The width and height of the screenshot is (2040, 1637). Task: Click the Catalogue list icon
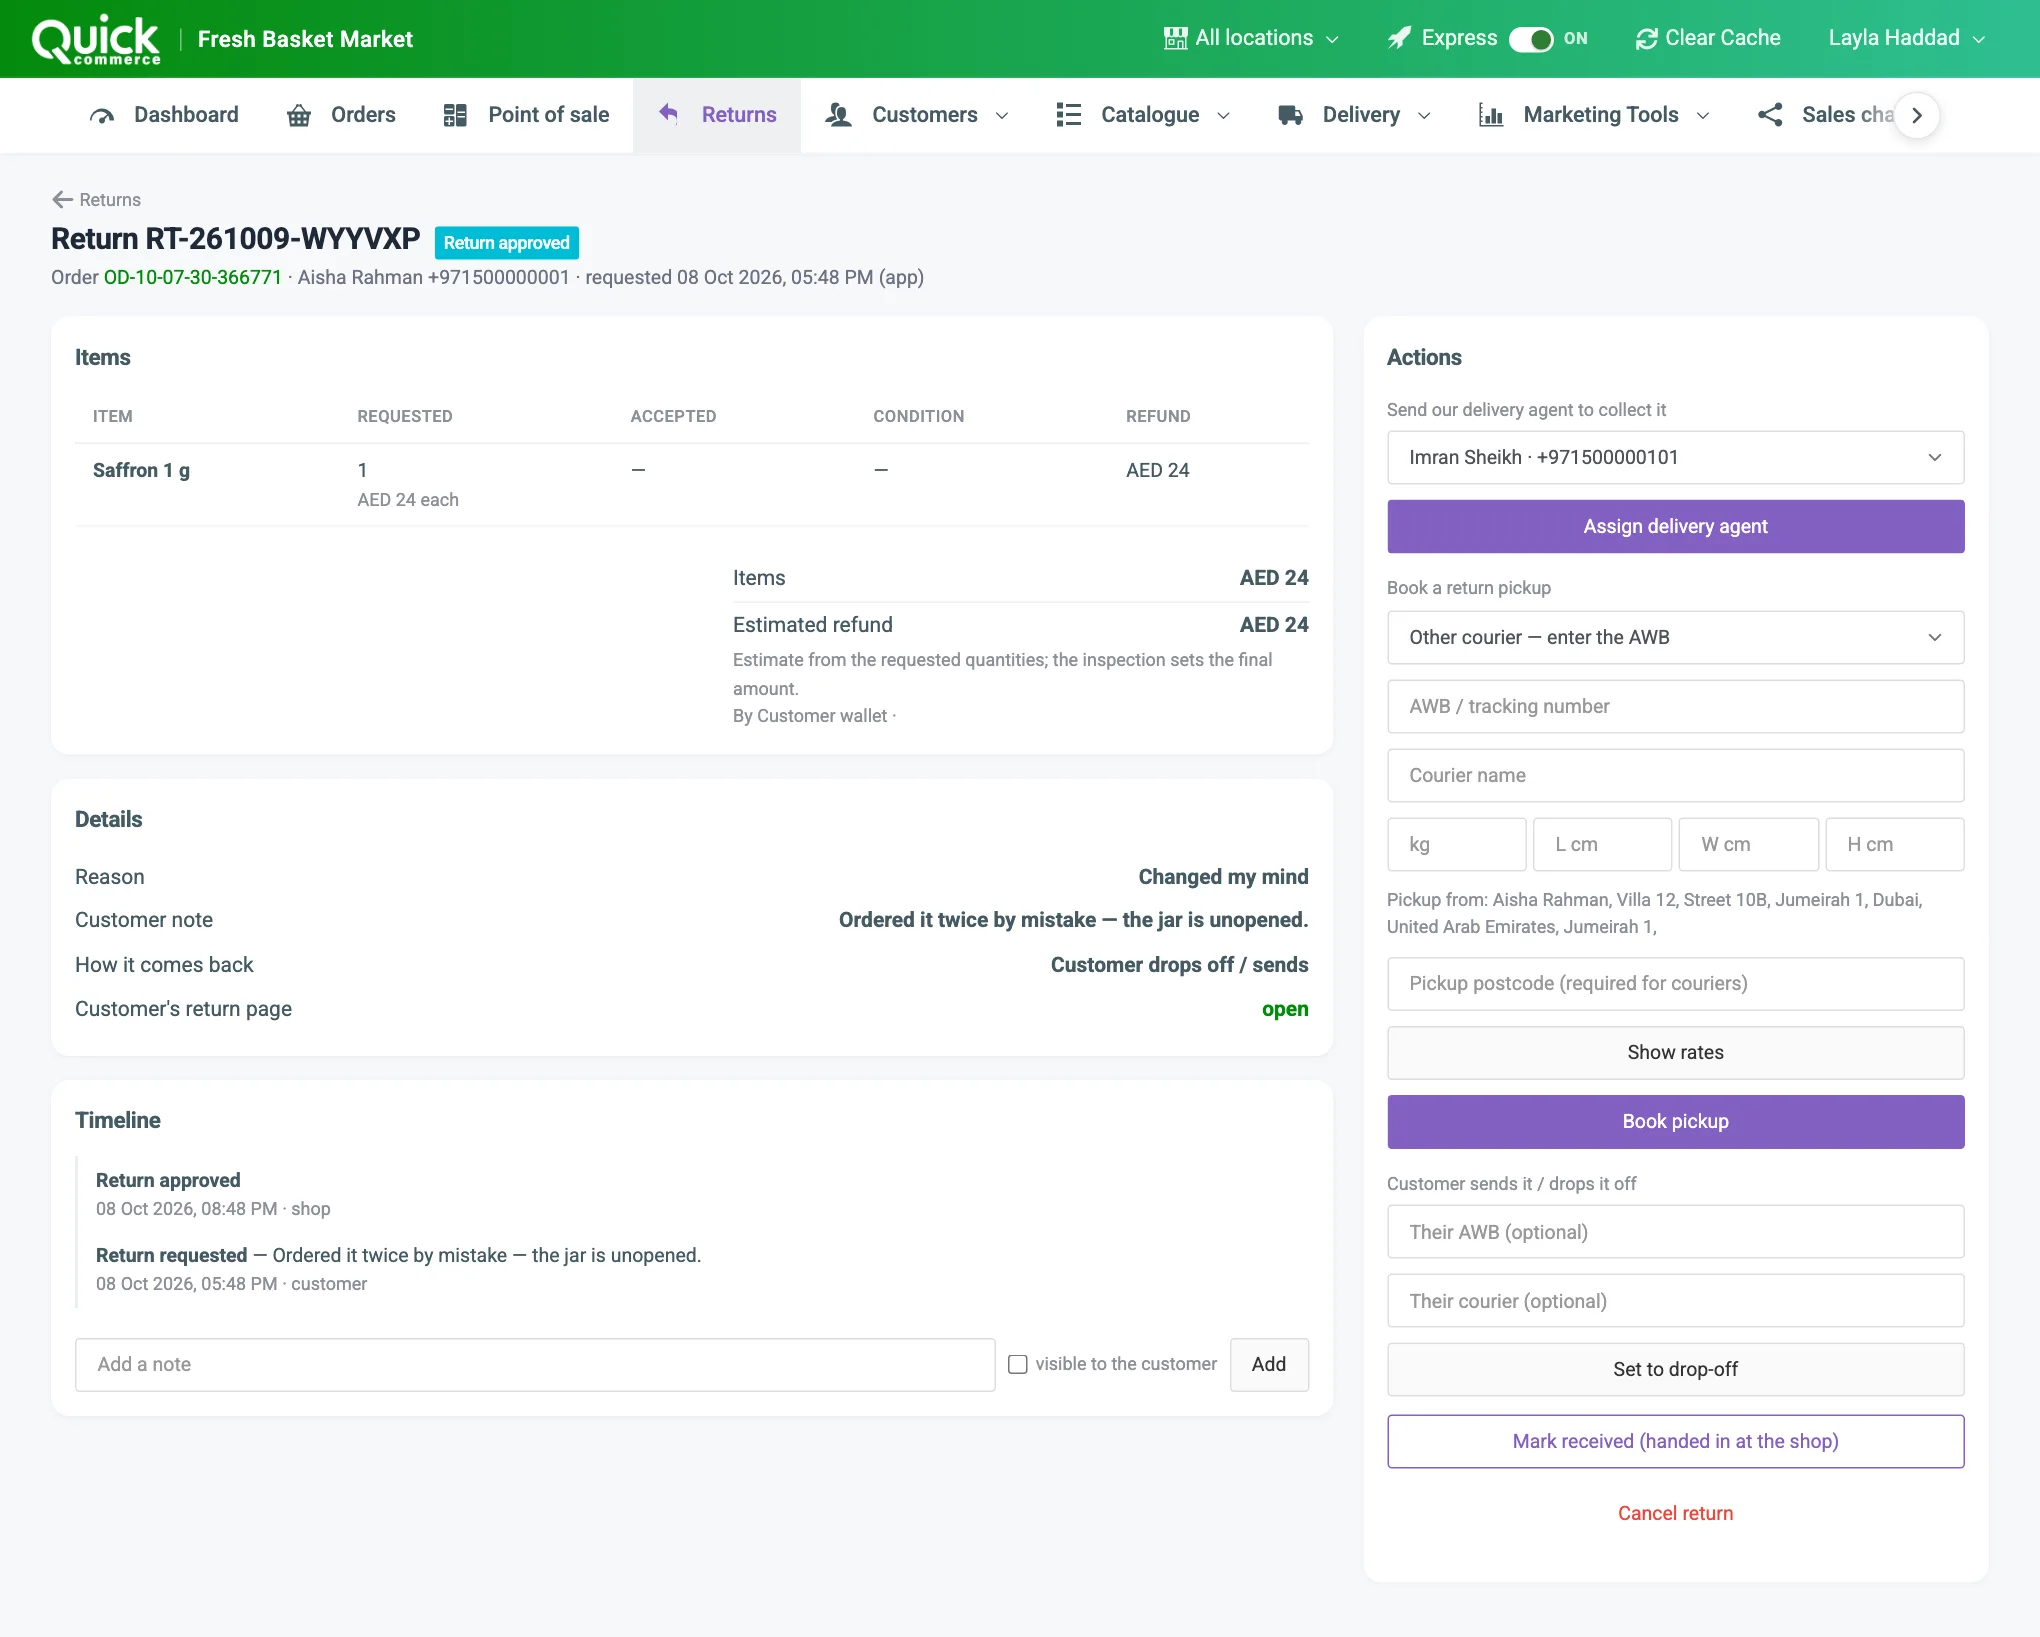[x=1069, y=116]
